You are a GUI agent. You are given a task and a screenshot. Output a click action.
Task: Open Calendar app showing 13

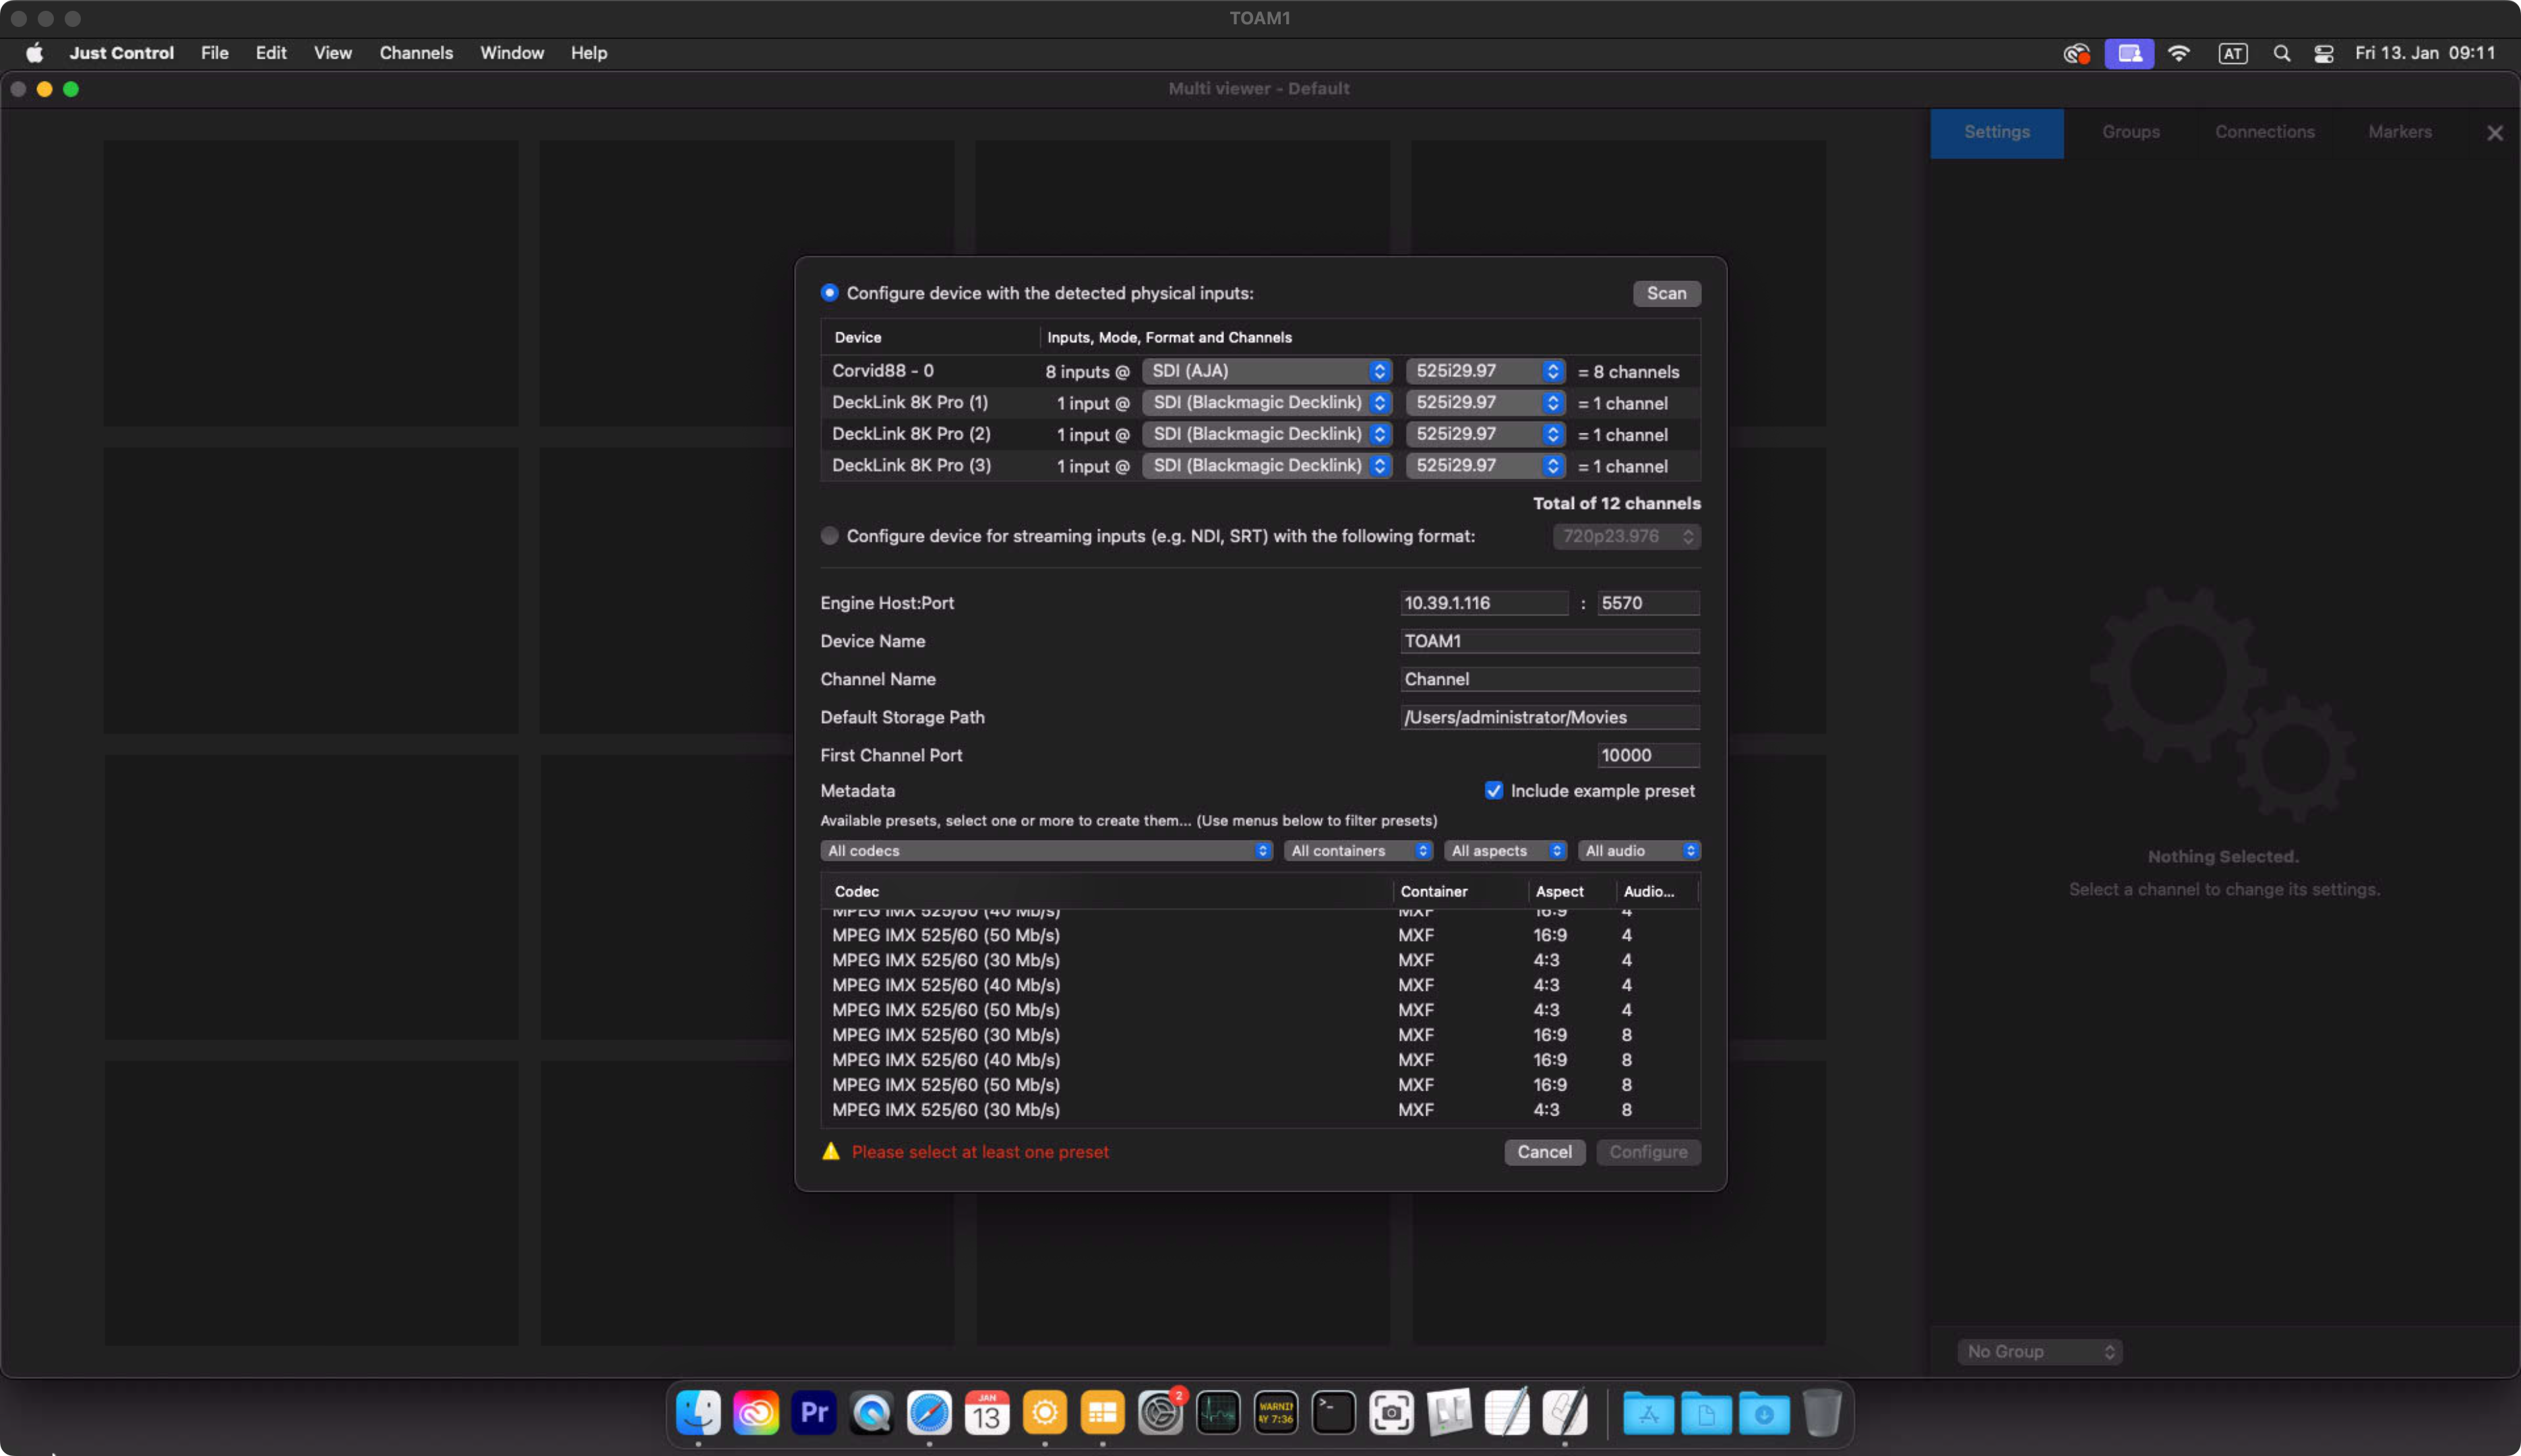[987, 1412]
